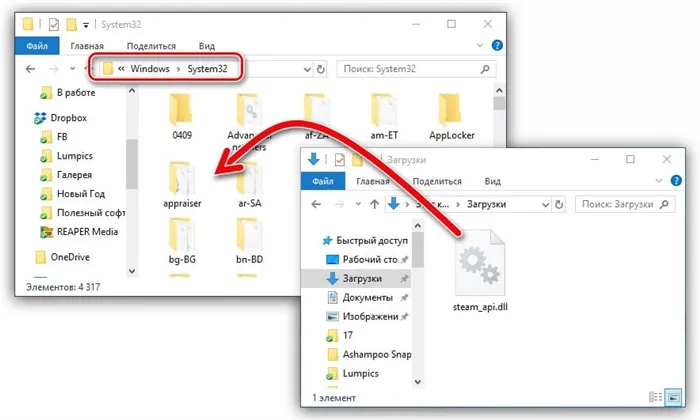Click Back arrow in Загрузки window
This screenshot has height=420, width=700.
[316, 204]
